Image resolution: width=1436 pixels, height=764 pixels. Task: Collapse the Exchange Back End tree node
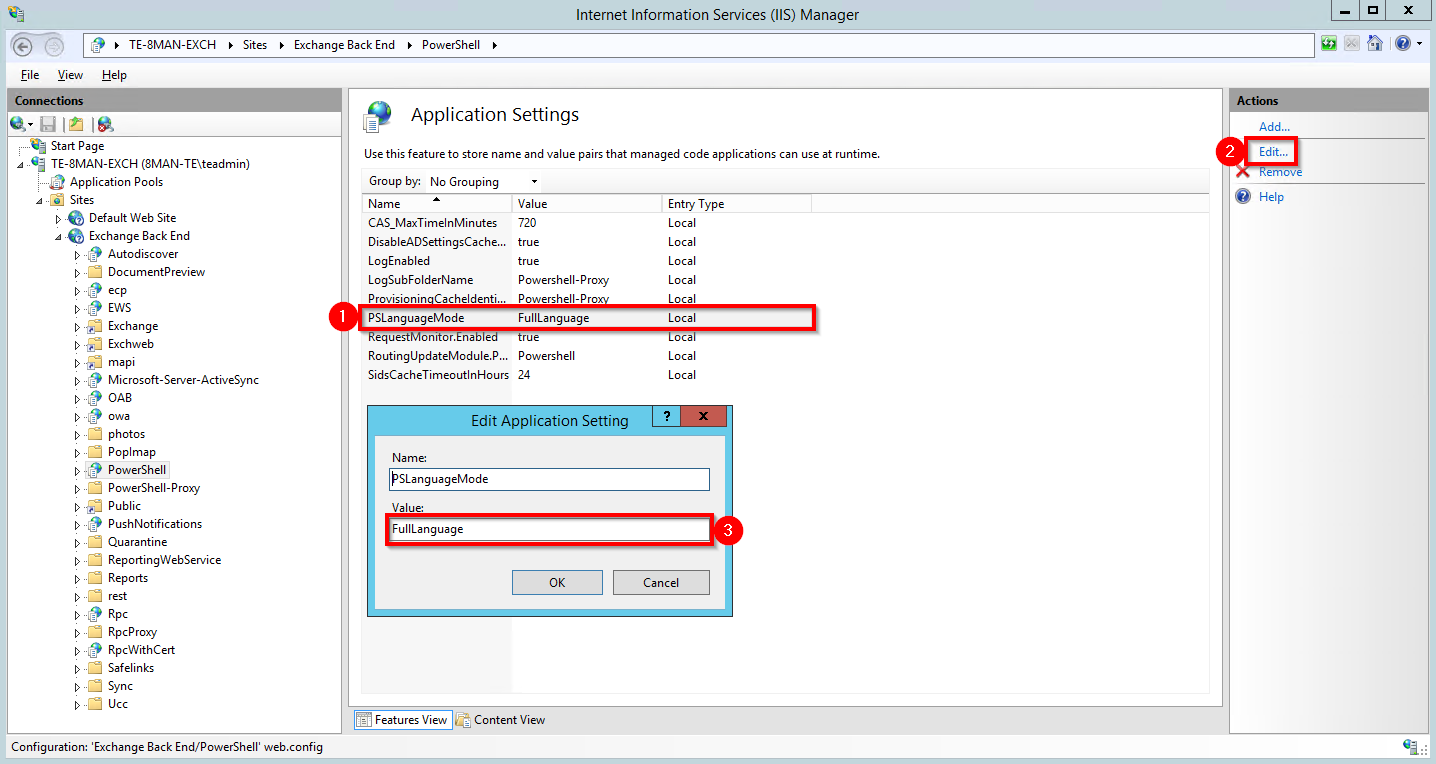click(59, 237)
